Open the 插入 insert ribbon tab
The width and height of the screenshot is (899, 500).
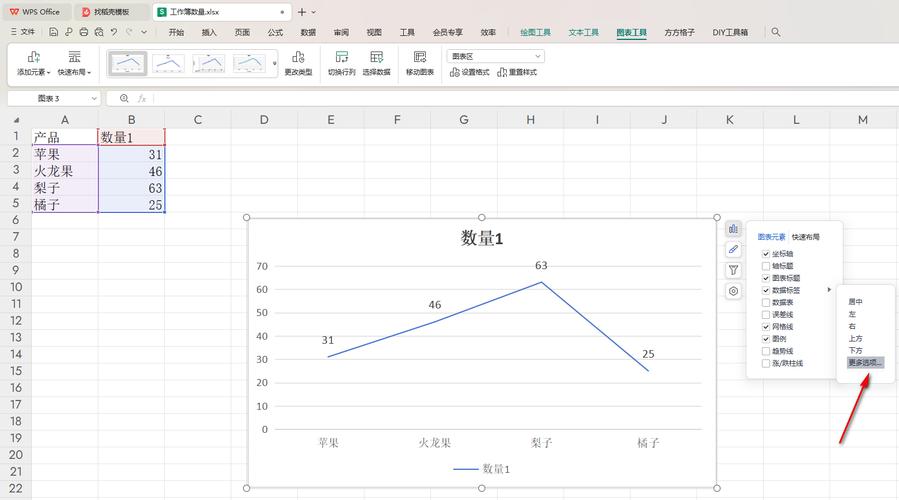[209, 32]
